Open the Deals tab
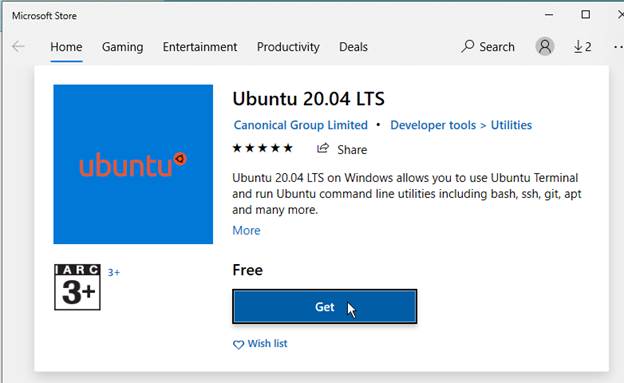 click(353, 47)
